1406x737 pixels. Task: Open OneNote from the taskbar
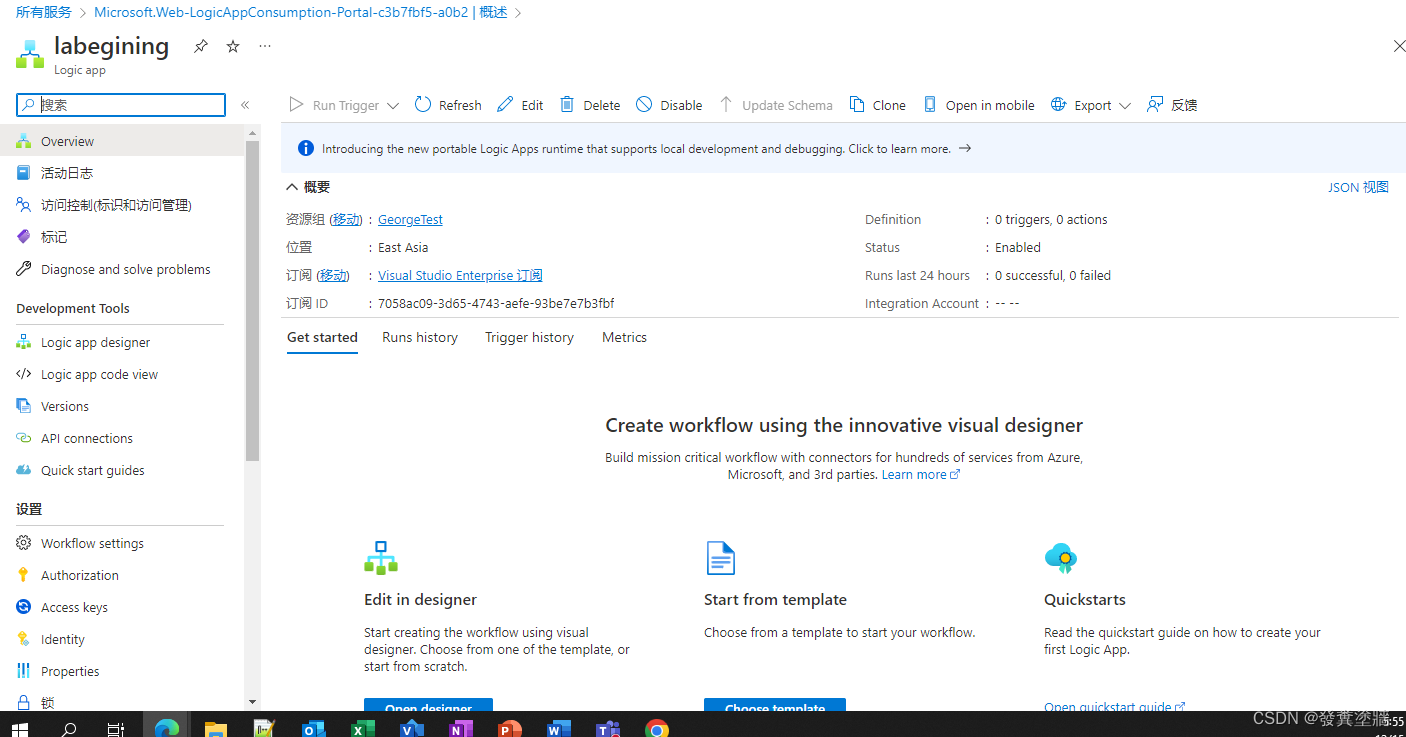(x=460, y=729)
